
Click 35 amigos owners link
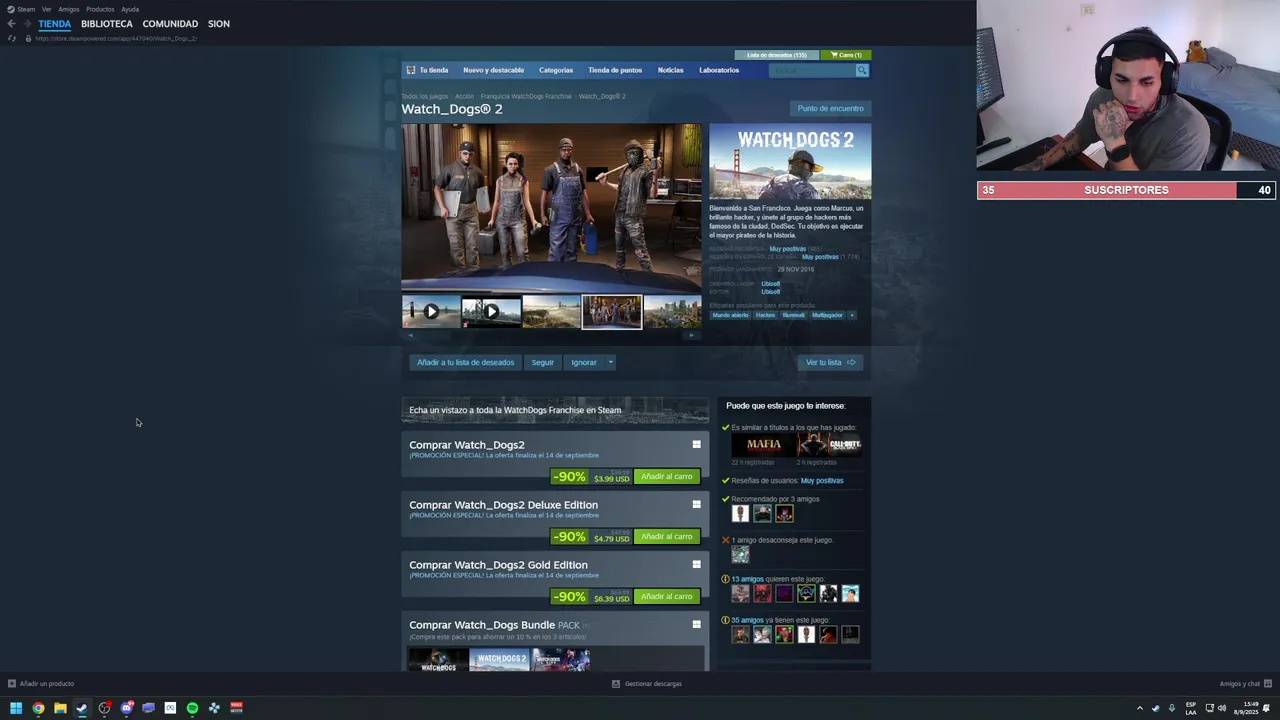[x=747, y=620]
